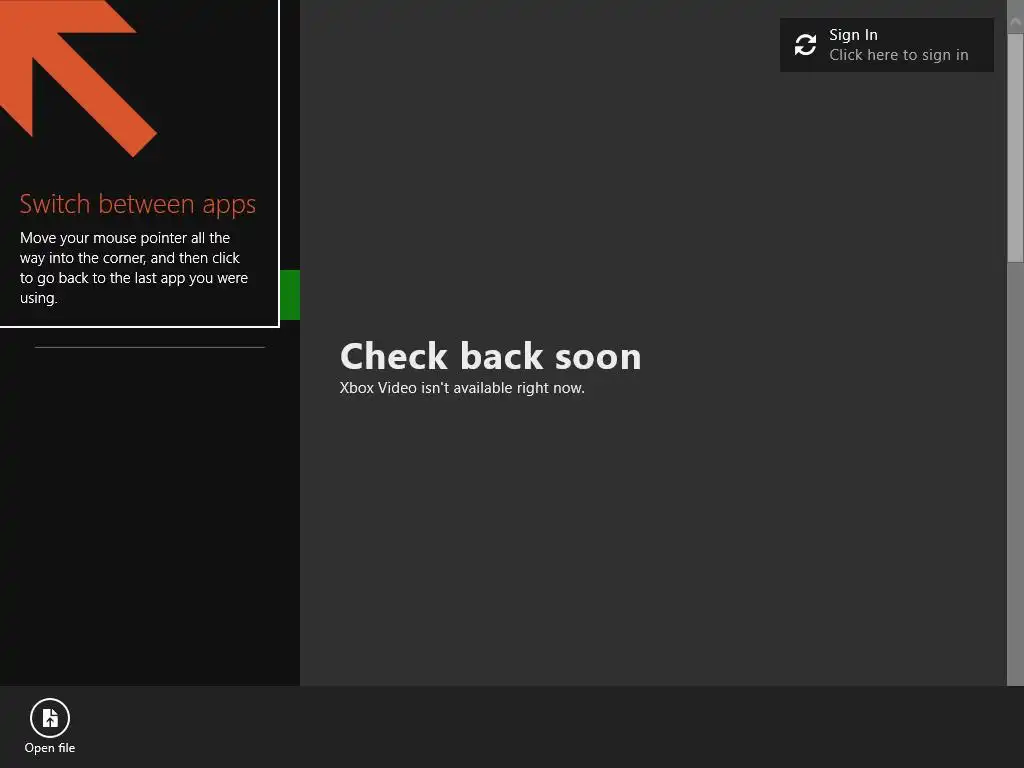This screenshot has width=1024, height=768.
Task: Click the sync arrows sign-in icon
Action: click(x=805, y=45)
